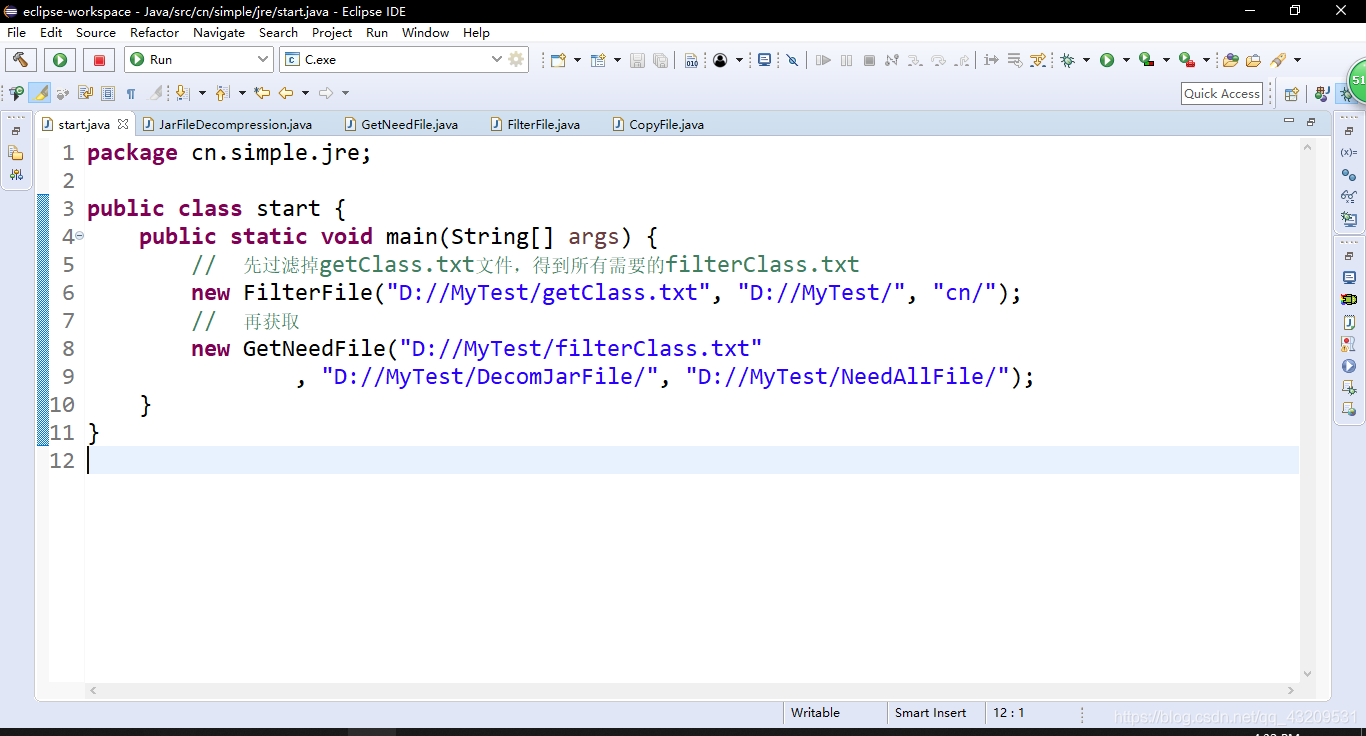Switch to the GetNeedFile.java tab

400,124
